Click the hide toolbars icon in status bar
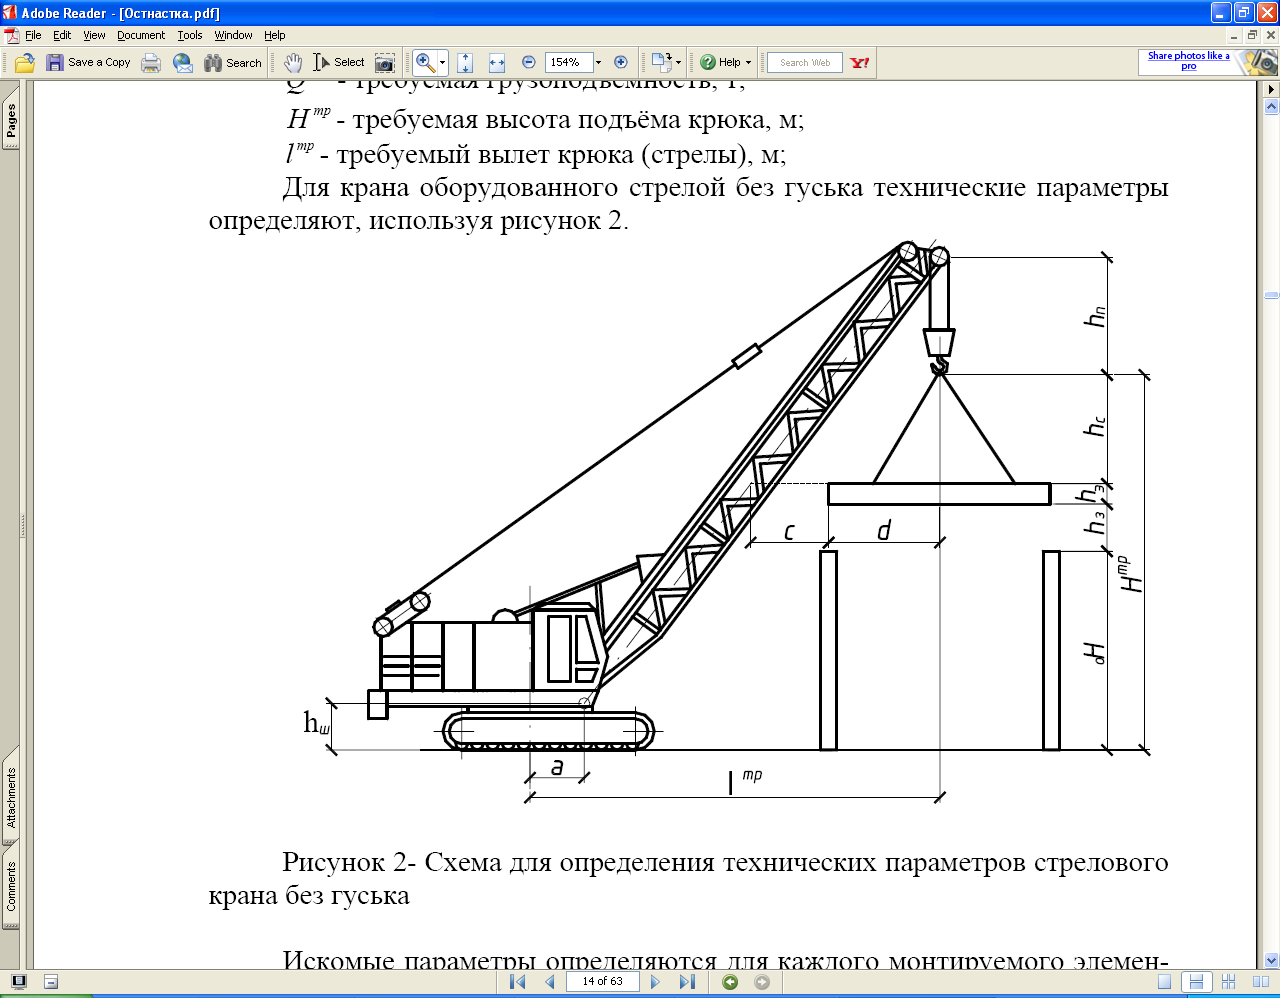 [x=51, y=982]
